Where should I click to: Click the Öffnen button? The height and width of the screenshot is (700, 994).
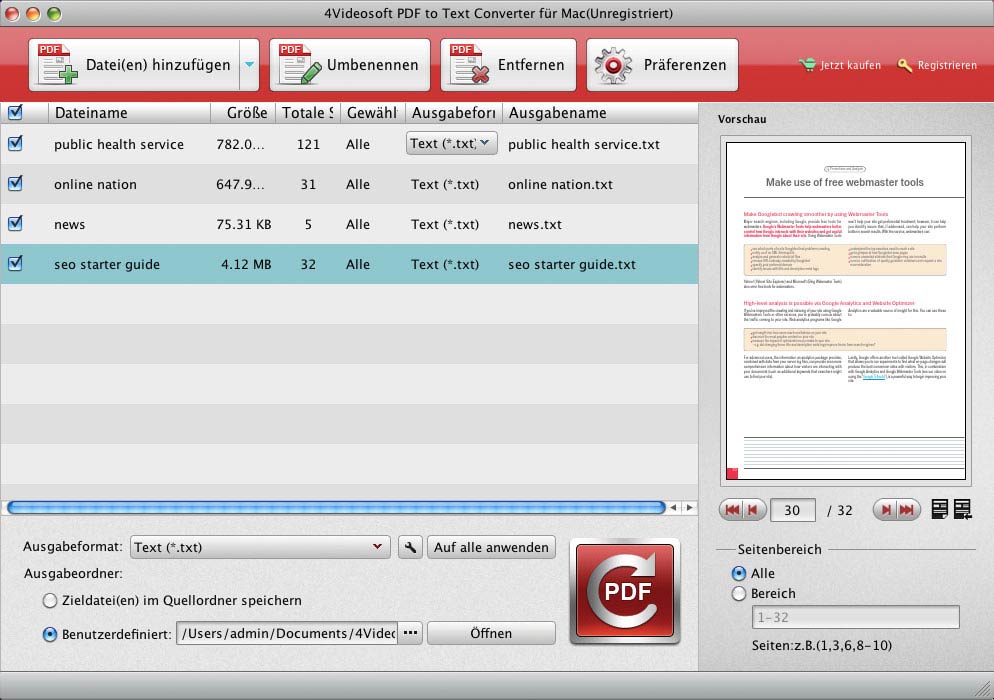(491, 633)
